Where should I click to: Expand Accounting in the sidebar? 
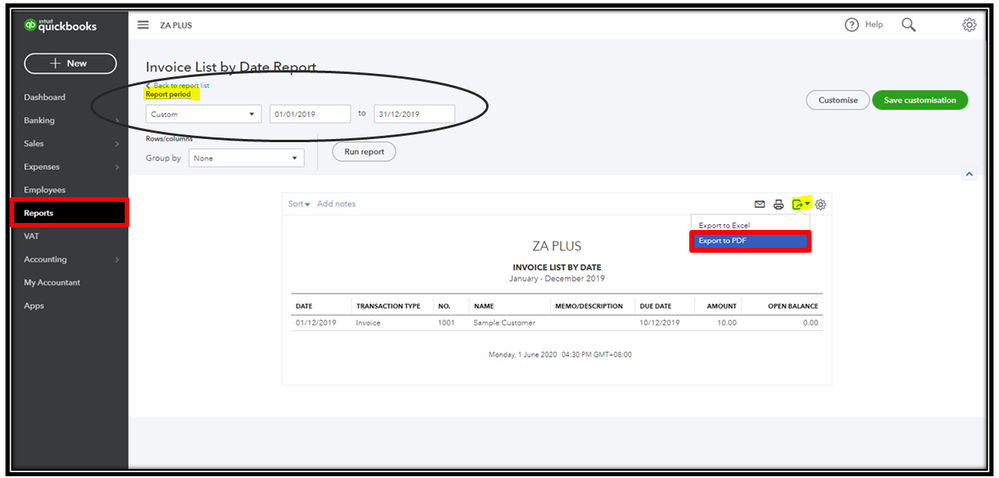click(70, 259)
